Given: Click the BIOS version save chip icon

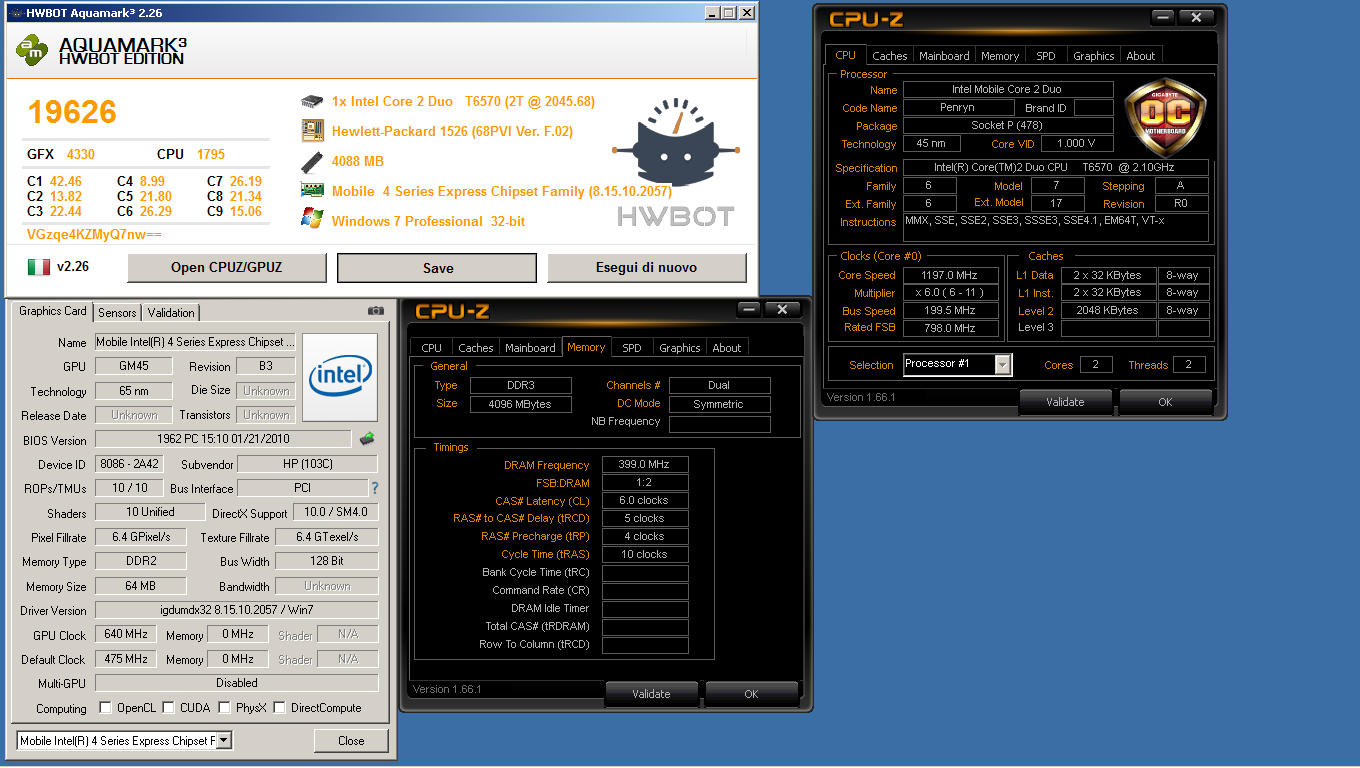Looking at the screenshot, I should click(367, 438).
